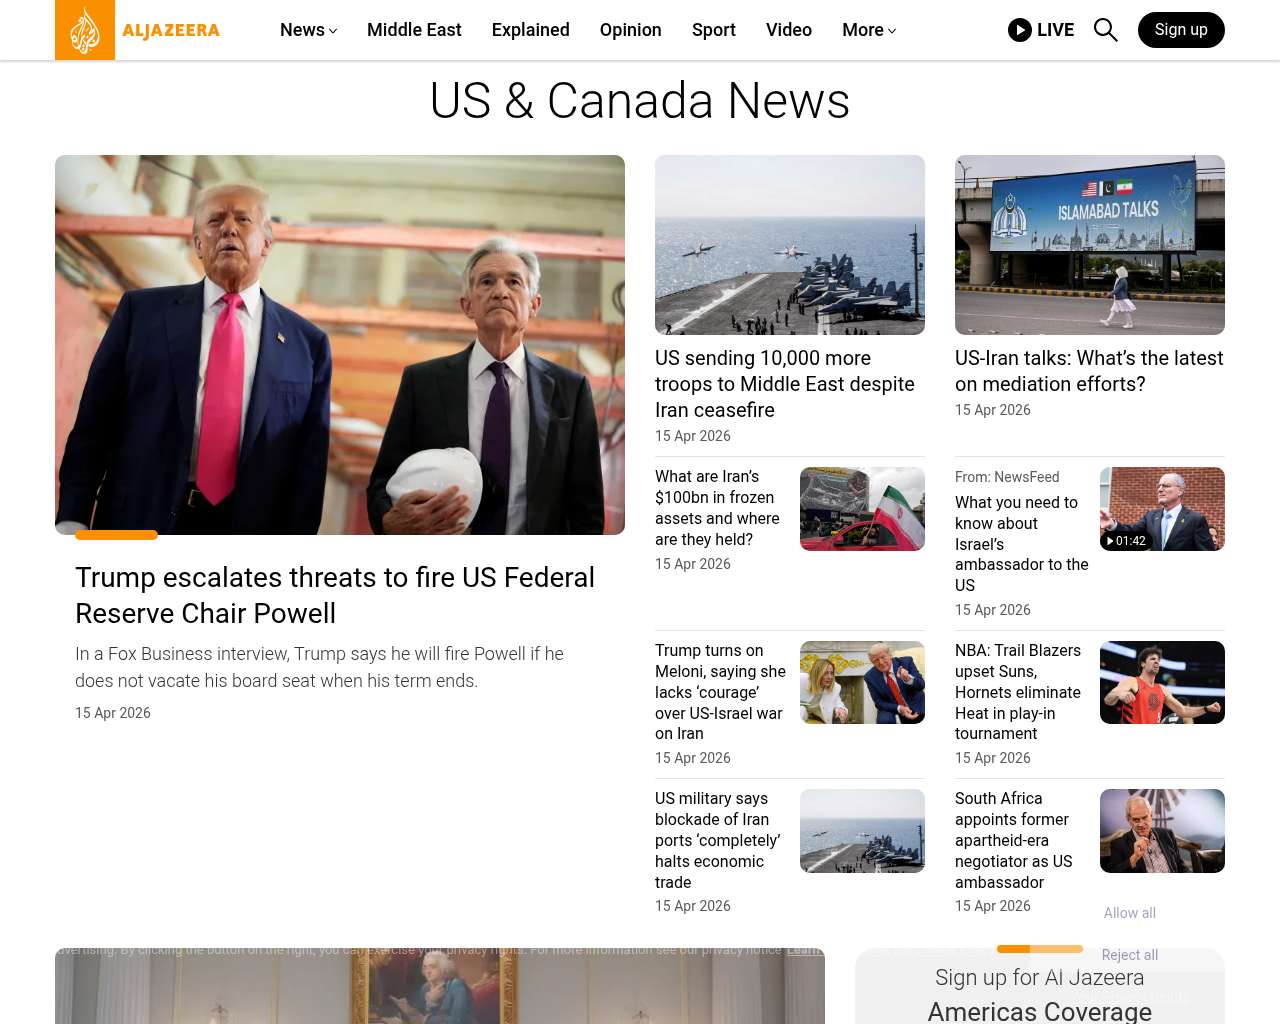
Task: Open US sending 10,000 more troops article
Action: [785, 384]
